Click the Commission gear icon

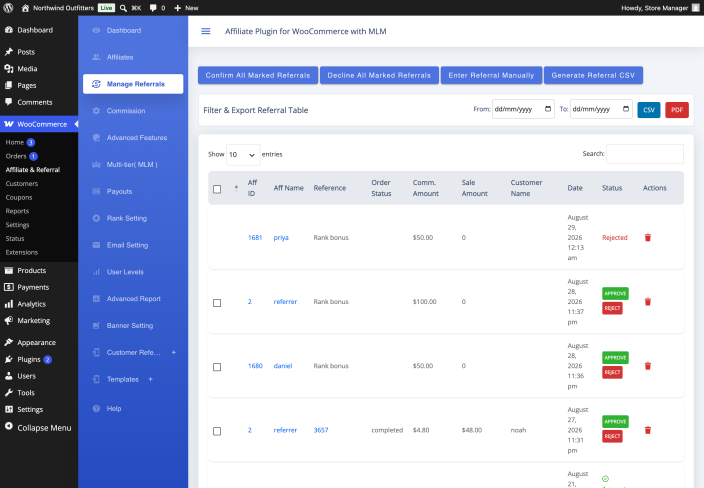(x=96, y=111)
